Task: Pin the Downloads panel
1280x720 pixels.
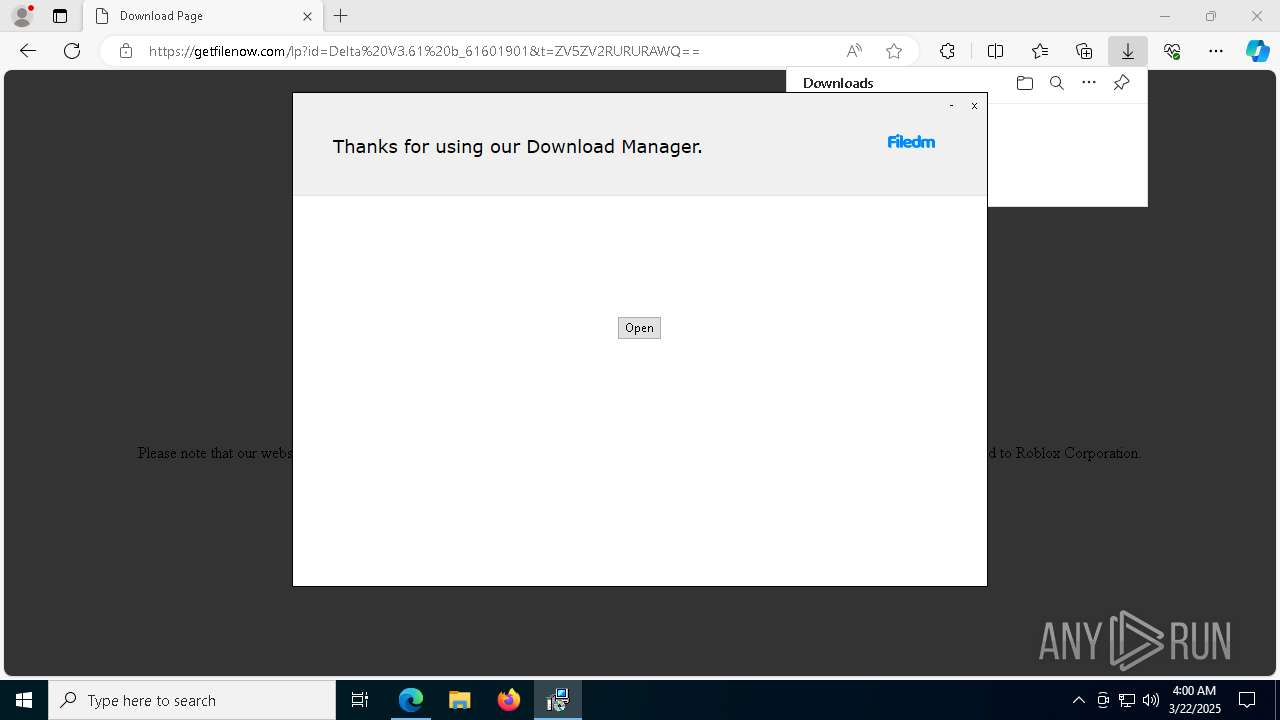Action: coord(1121,83)
